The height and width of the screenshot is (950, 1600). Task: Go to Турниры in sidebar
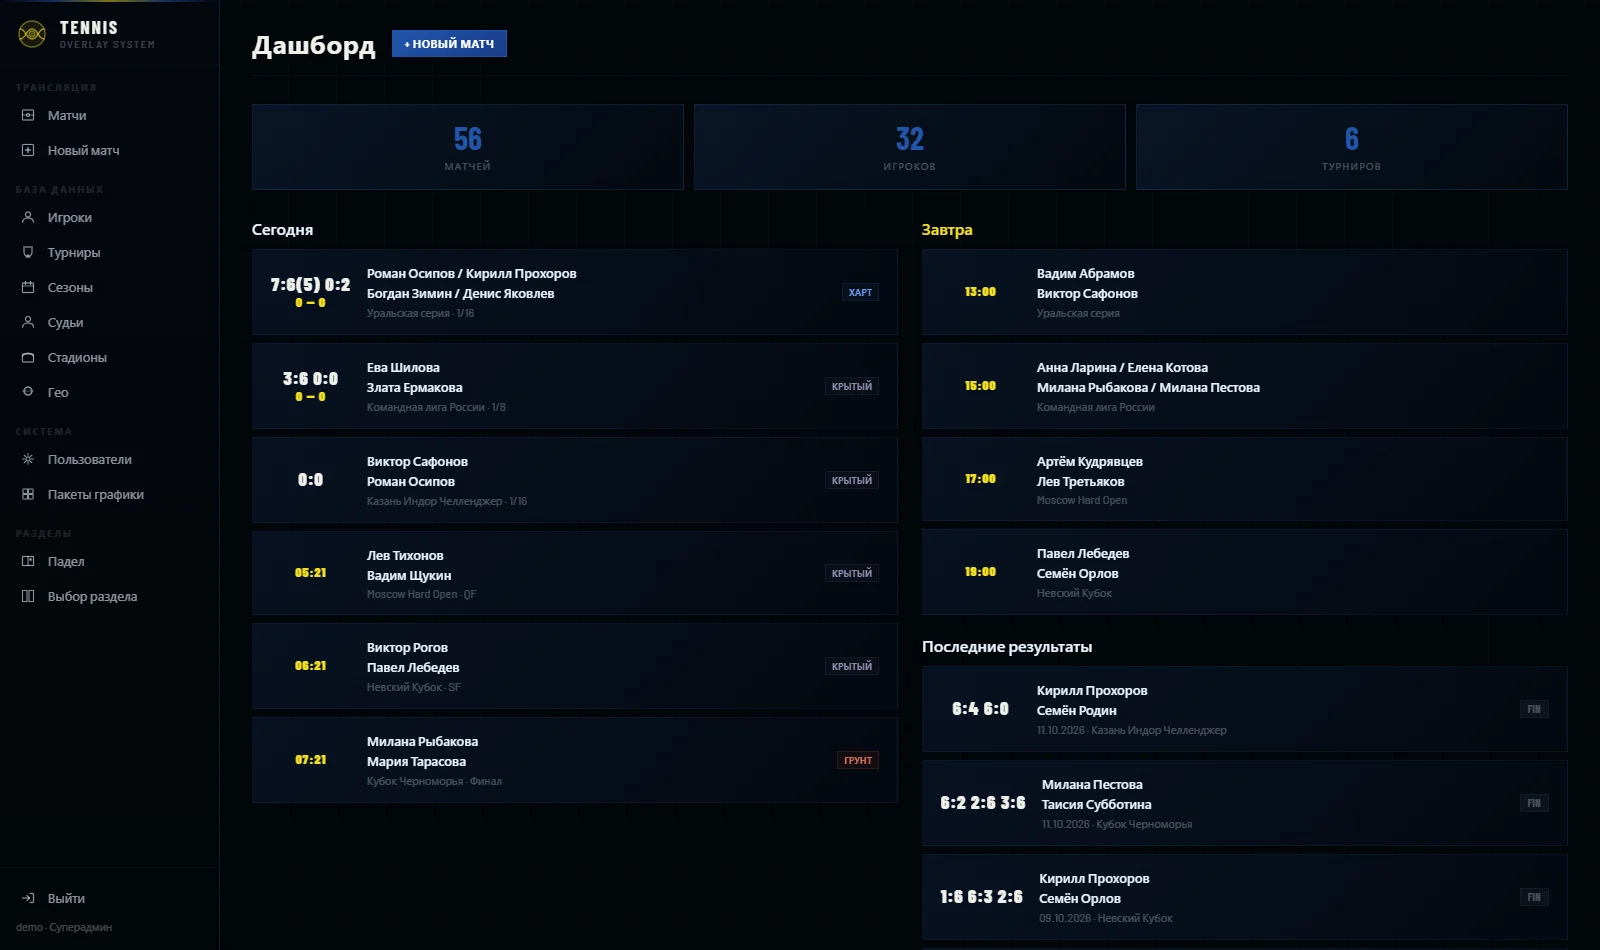[x=109, y=252]
